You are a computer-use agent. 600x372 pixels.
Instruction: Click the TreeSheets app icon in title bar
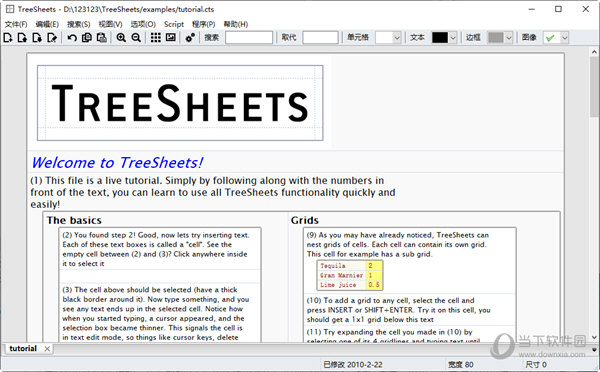coord(10,9)
